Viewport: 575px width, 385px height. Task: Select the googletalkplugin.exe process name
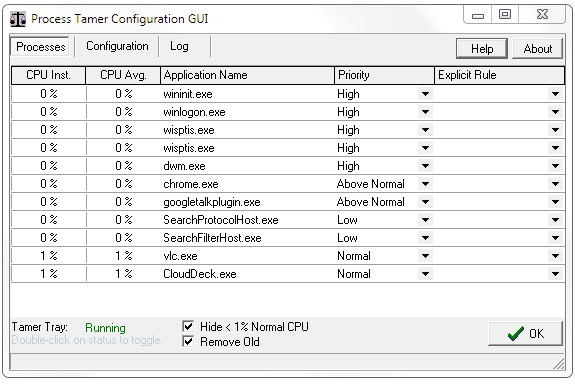pyautogui.click(x=212, y=202)
